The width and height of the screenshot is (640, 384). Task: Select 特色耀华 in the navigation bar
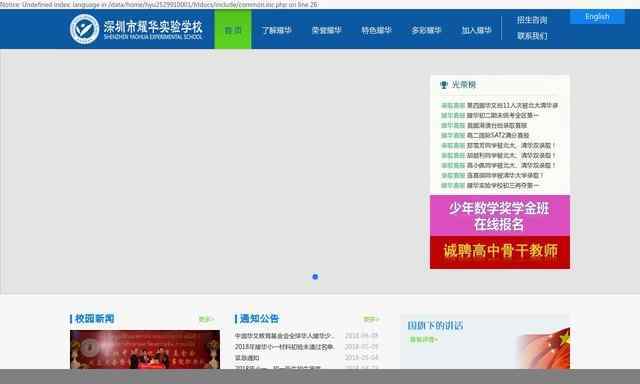[376, 30]
